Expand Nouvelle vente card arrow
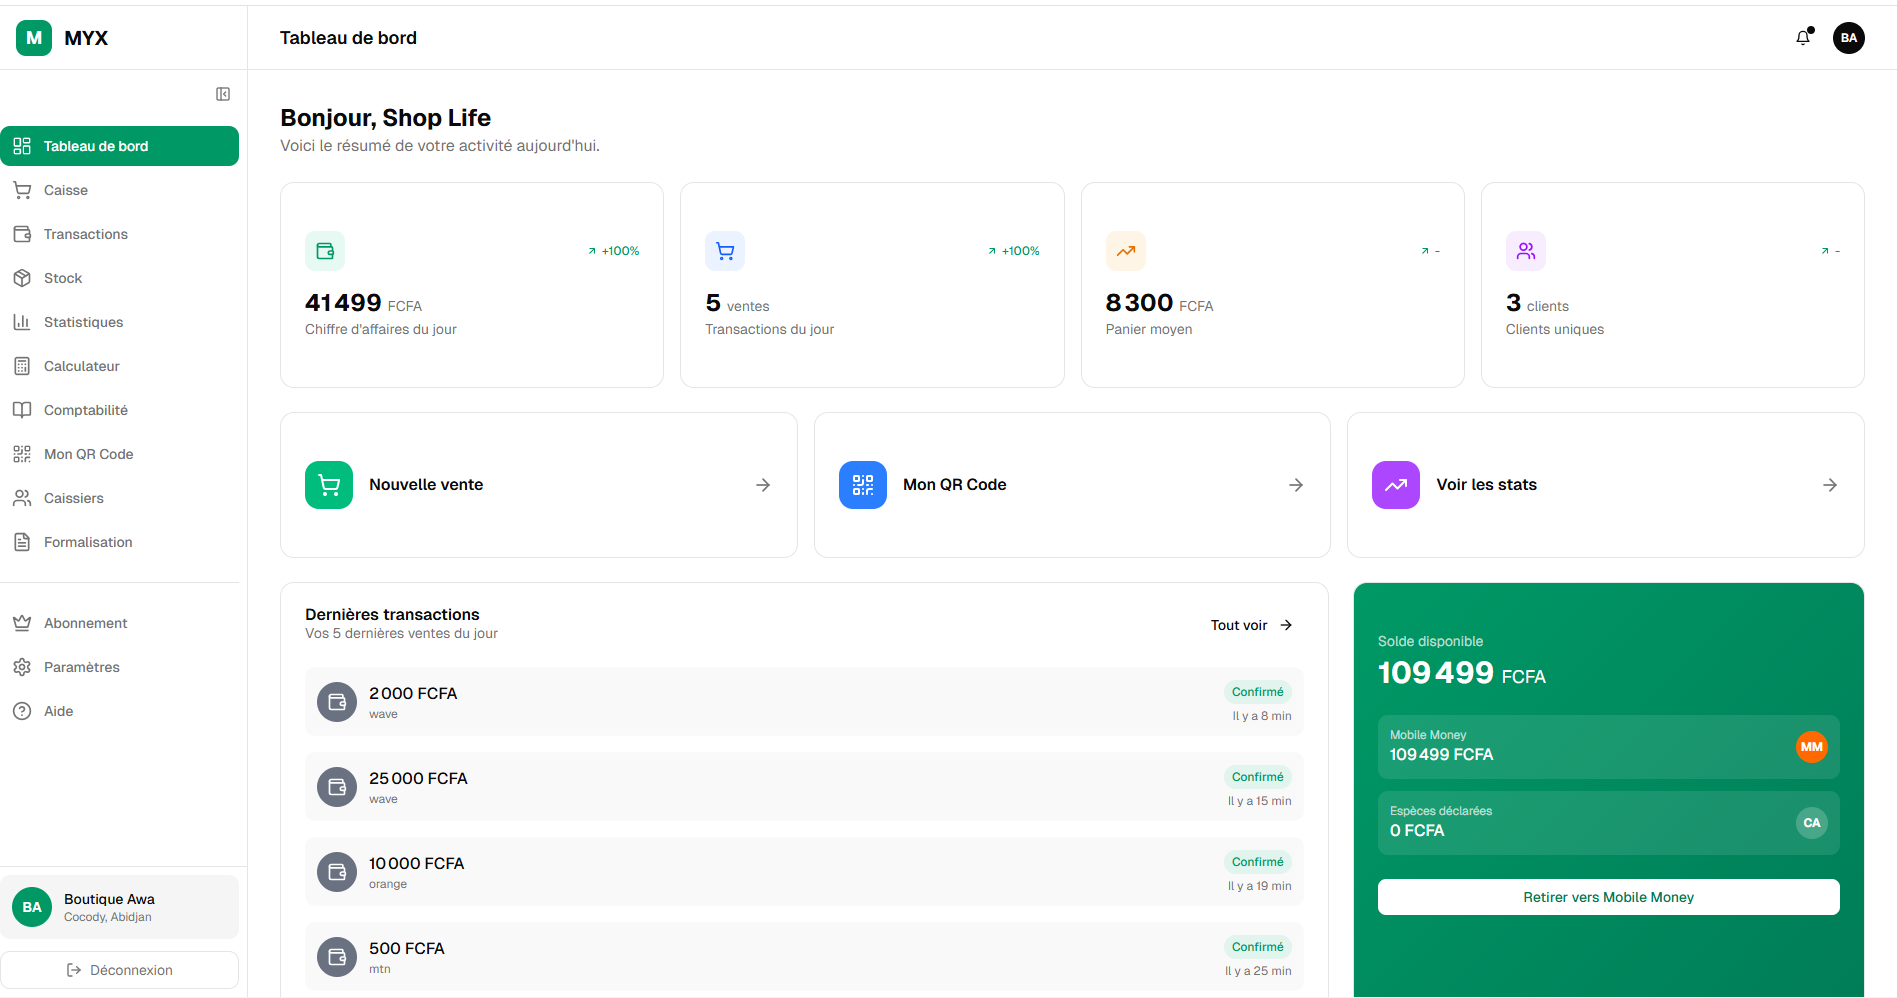The width and height of the screenshot is (1897, 998). pyautogui.click(x=763, y=485)
